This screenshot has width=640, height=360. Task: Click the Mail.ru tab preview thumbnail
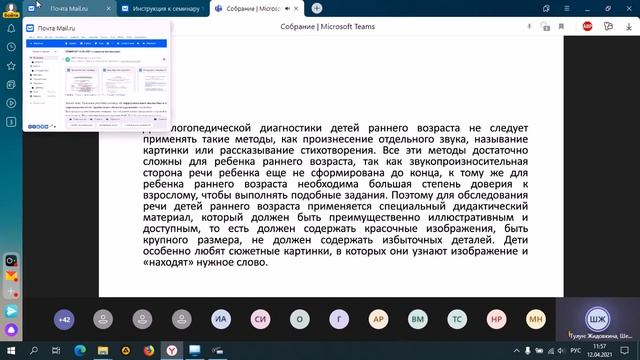click(x=97, y=76)
